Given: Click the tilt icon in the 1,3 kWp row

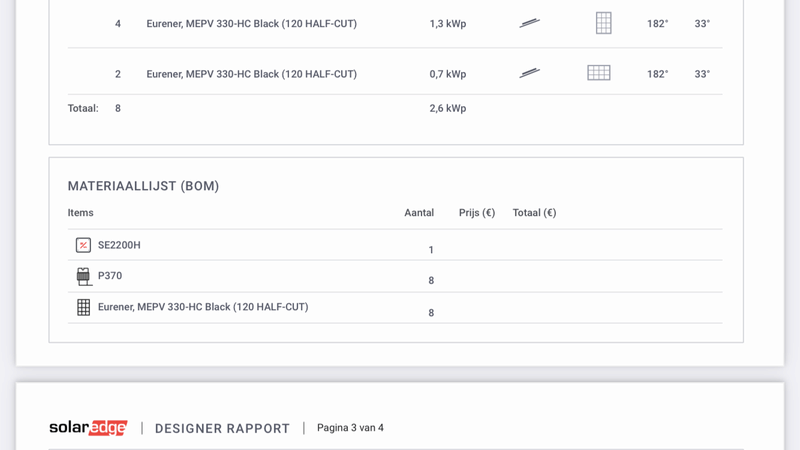Looking at the screenshot, I should pos(529,23).
